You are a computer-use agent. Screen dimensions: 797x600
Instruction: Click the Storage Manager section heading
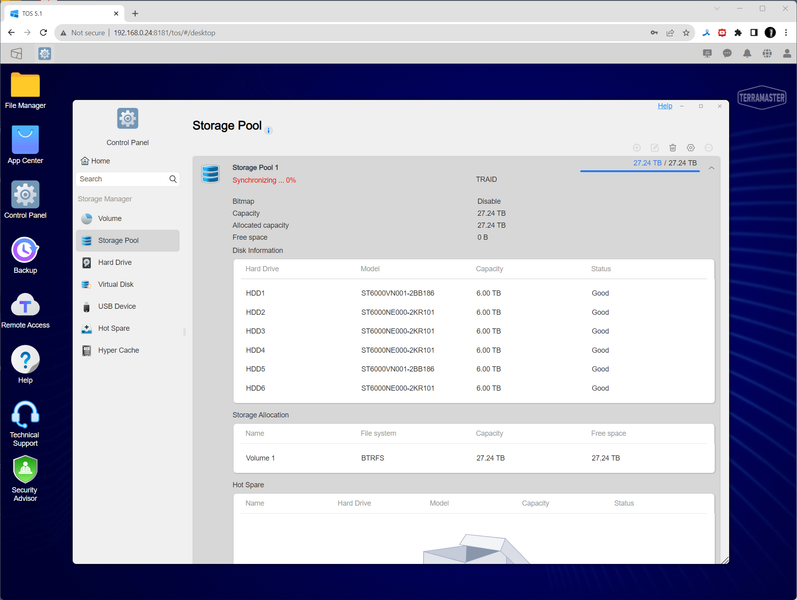pyautogui.click(x=105, y=199)
